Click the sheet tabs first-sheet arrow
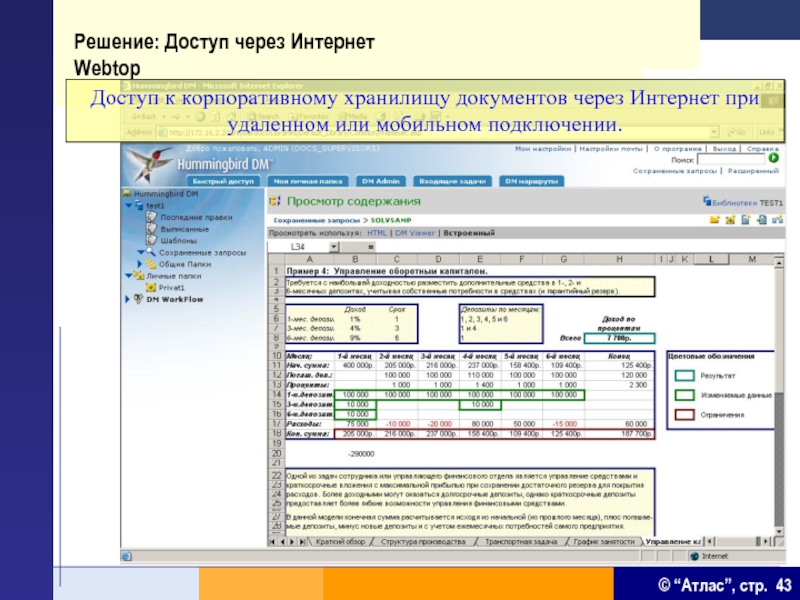 pos(272,542)
